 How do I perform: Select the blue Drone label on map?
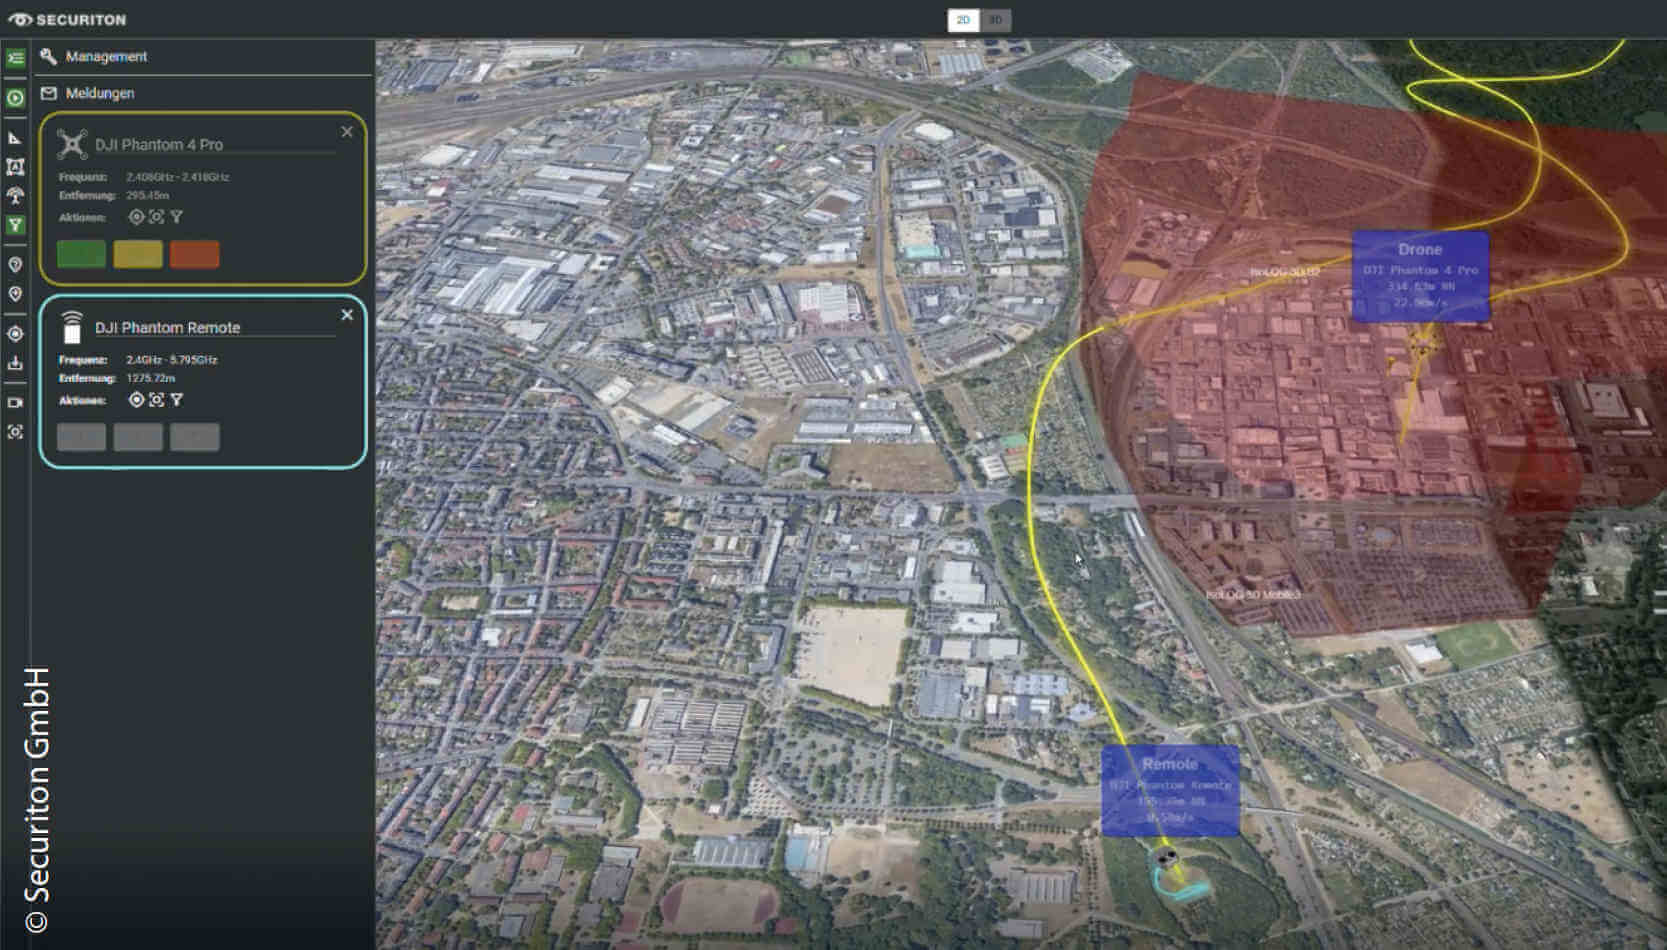point(1420,276)
